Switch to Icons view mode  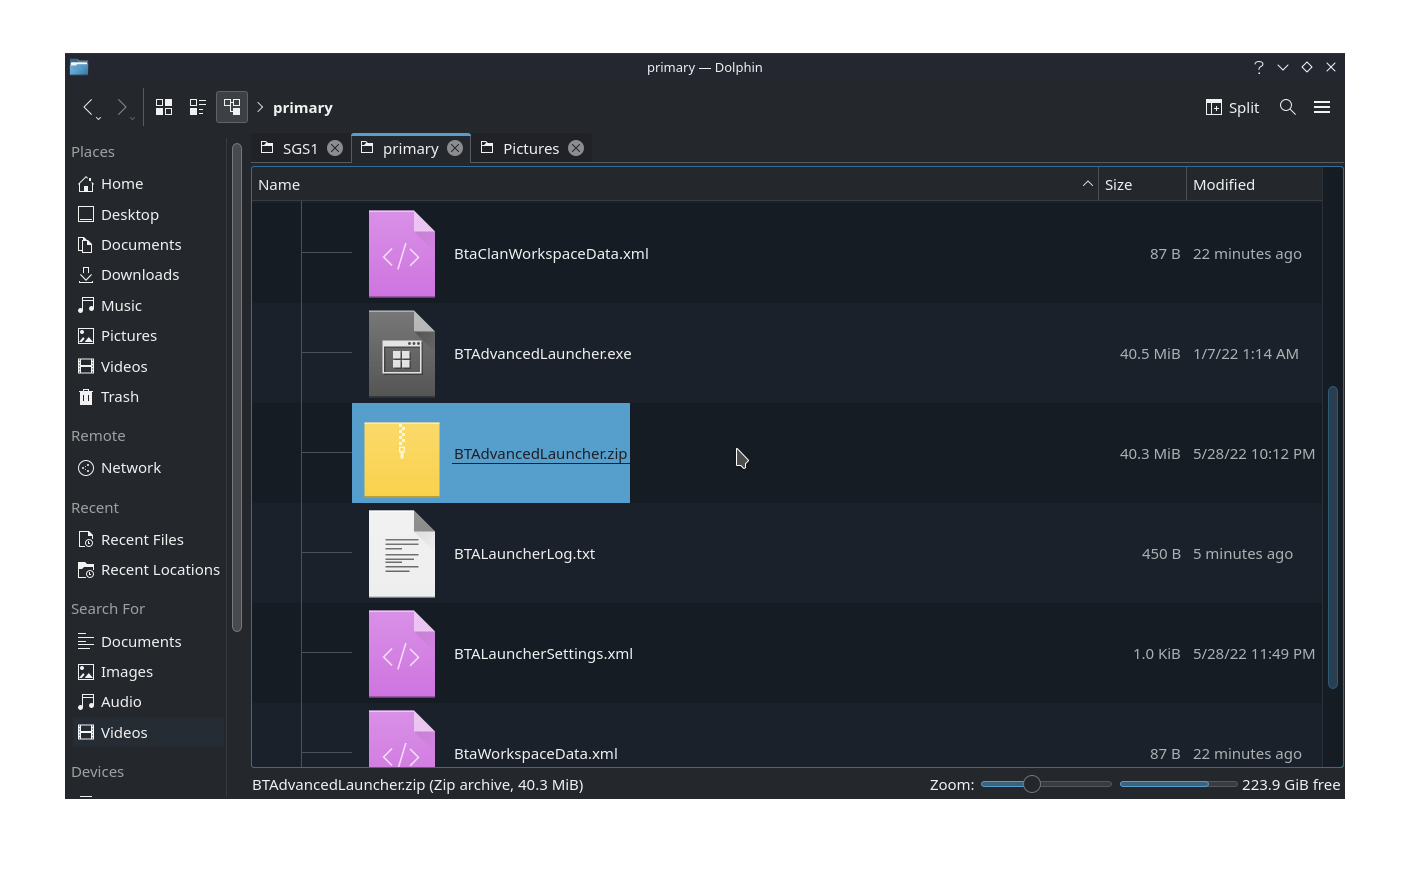tap(164, 107)
